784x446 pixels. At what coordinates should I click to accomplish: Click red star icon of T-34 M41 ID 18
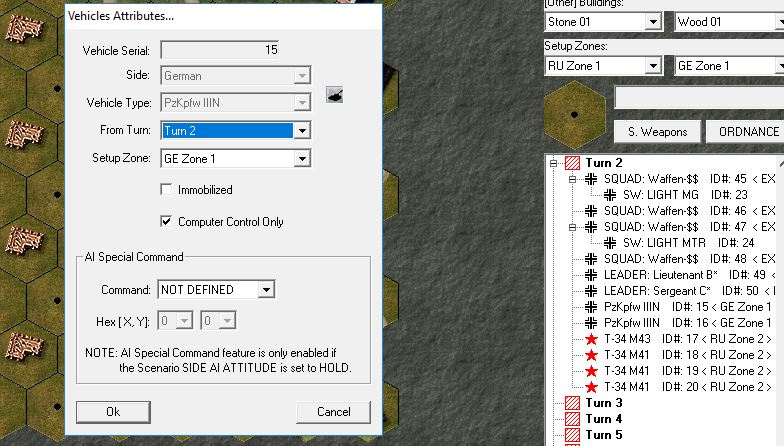(591, 355)
